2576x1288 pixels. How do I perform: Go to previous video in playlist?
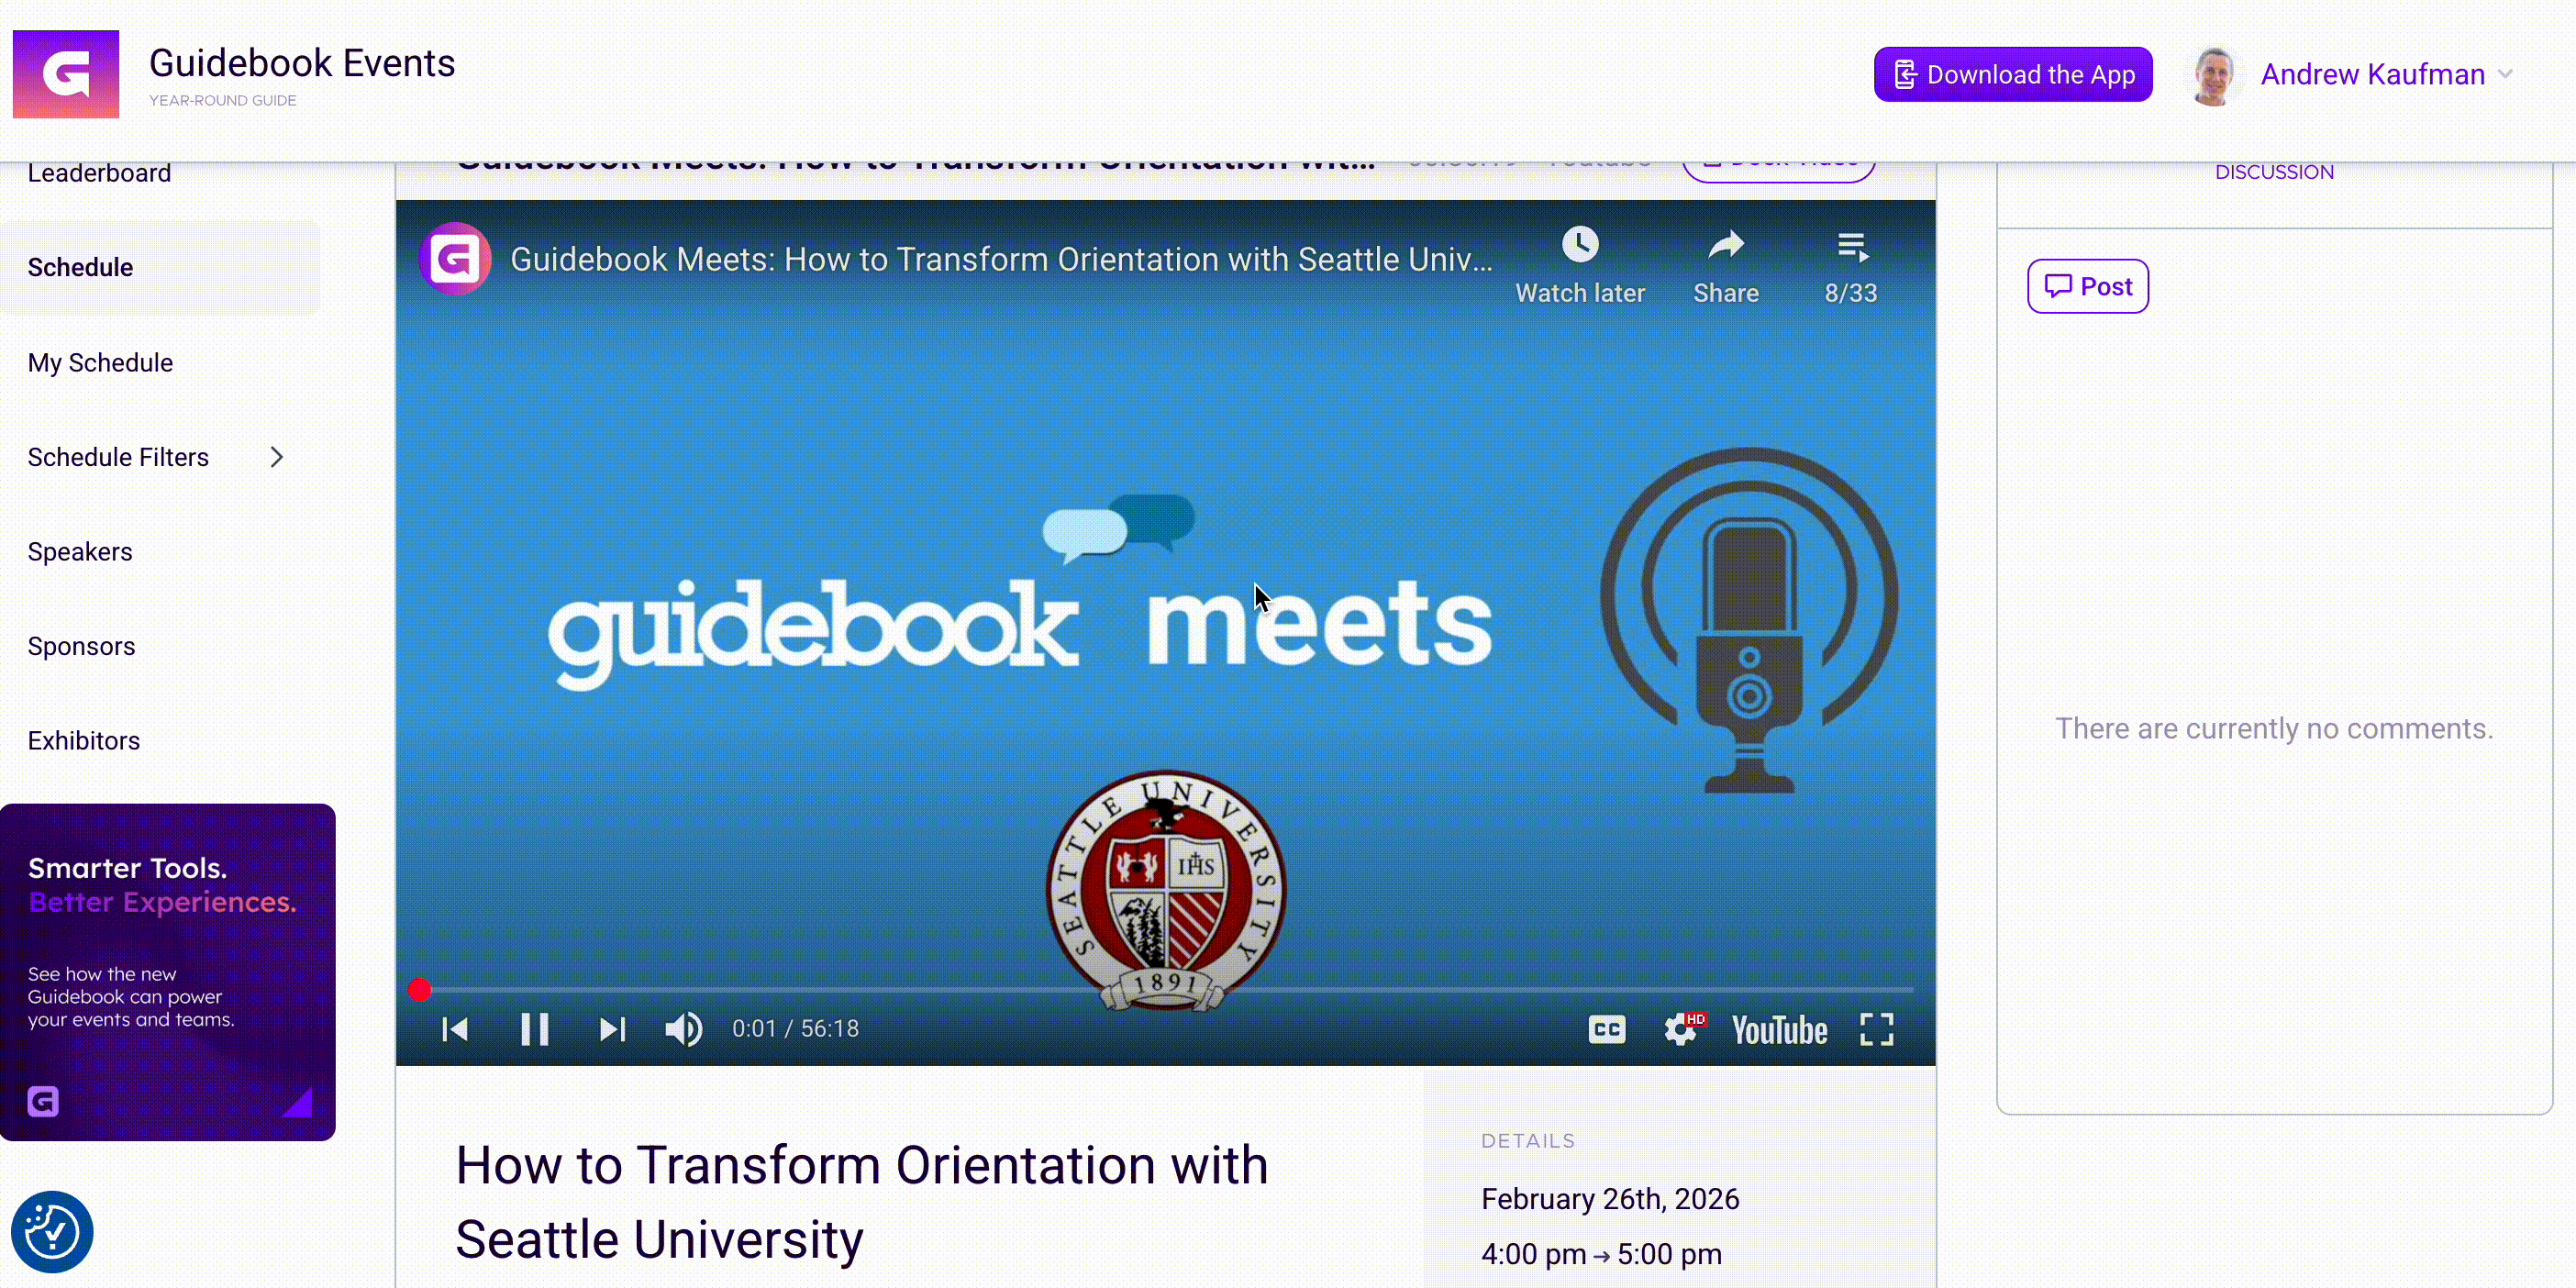tap(455, 1029)
